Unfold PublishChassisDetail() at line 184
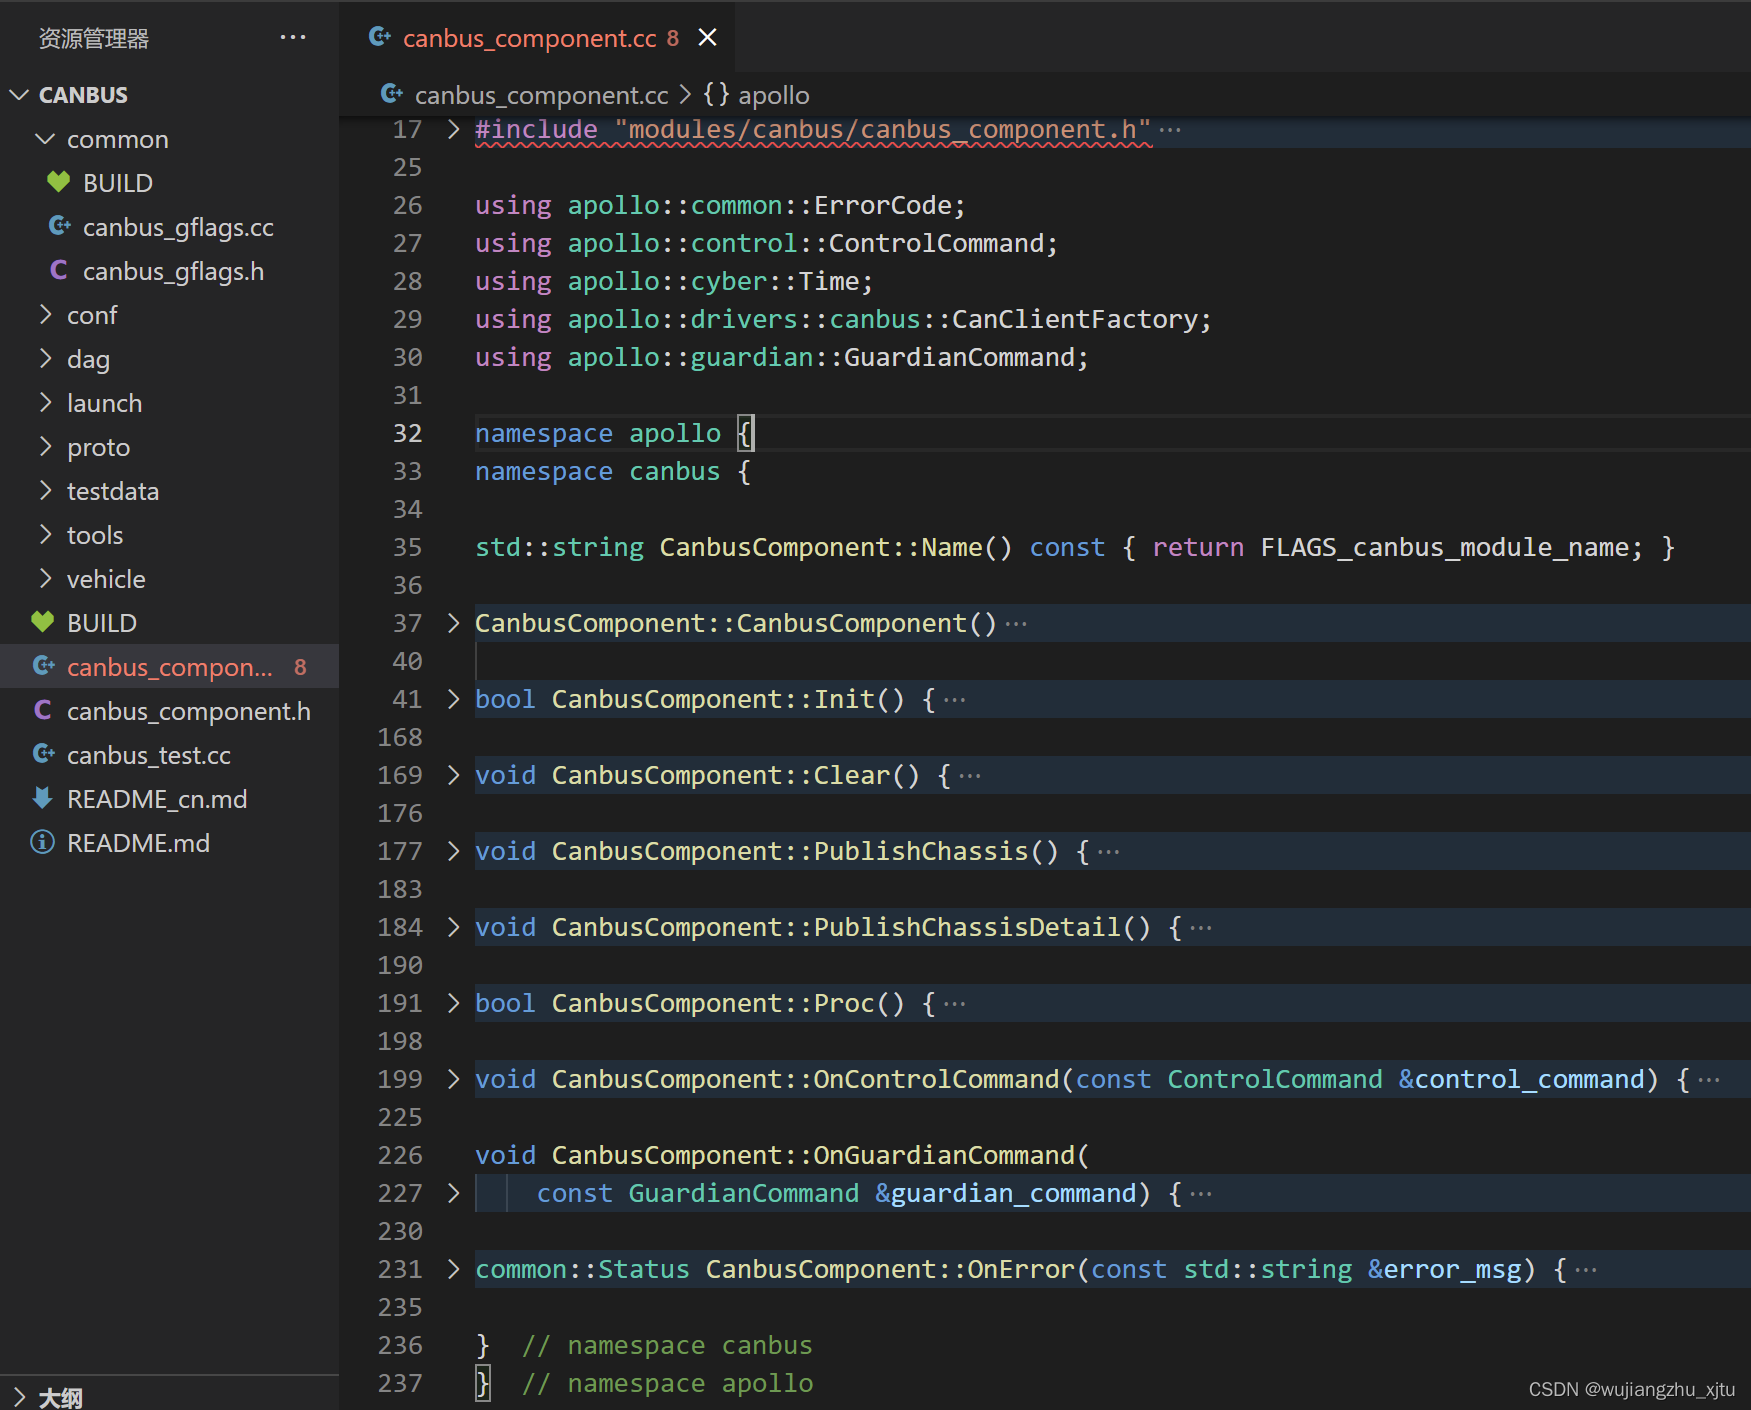Viewport: 1751px width, 1410px height. tap(454, 927)
